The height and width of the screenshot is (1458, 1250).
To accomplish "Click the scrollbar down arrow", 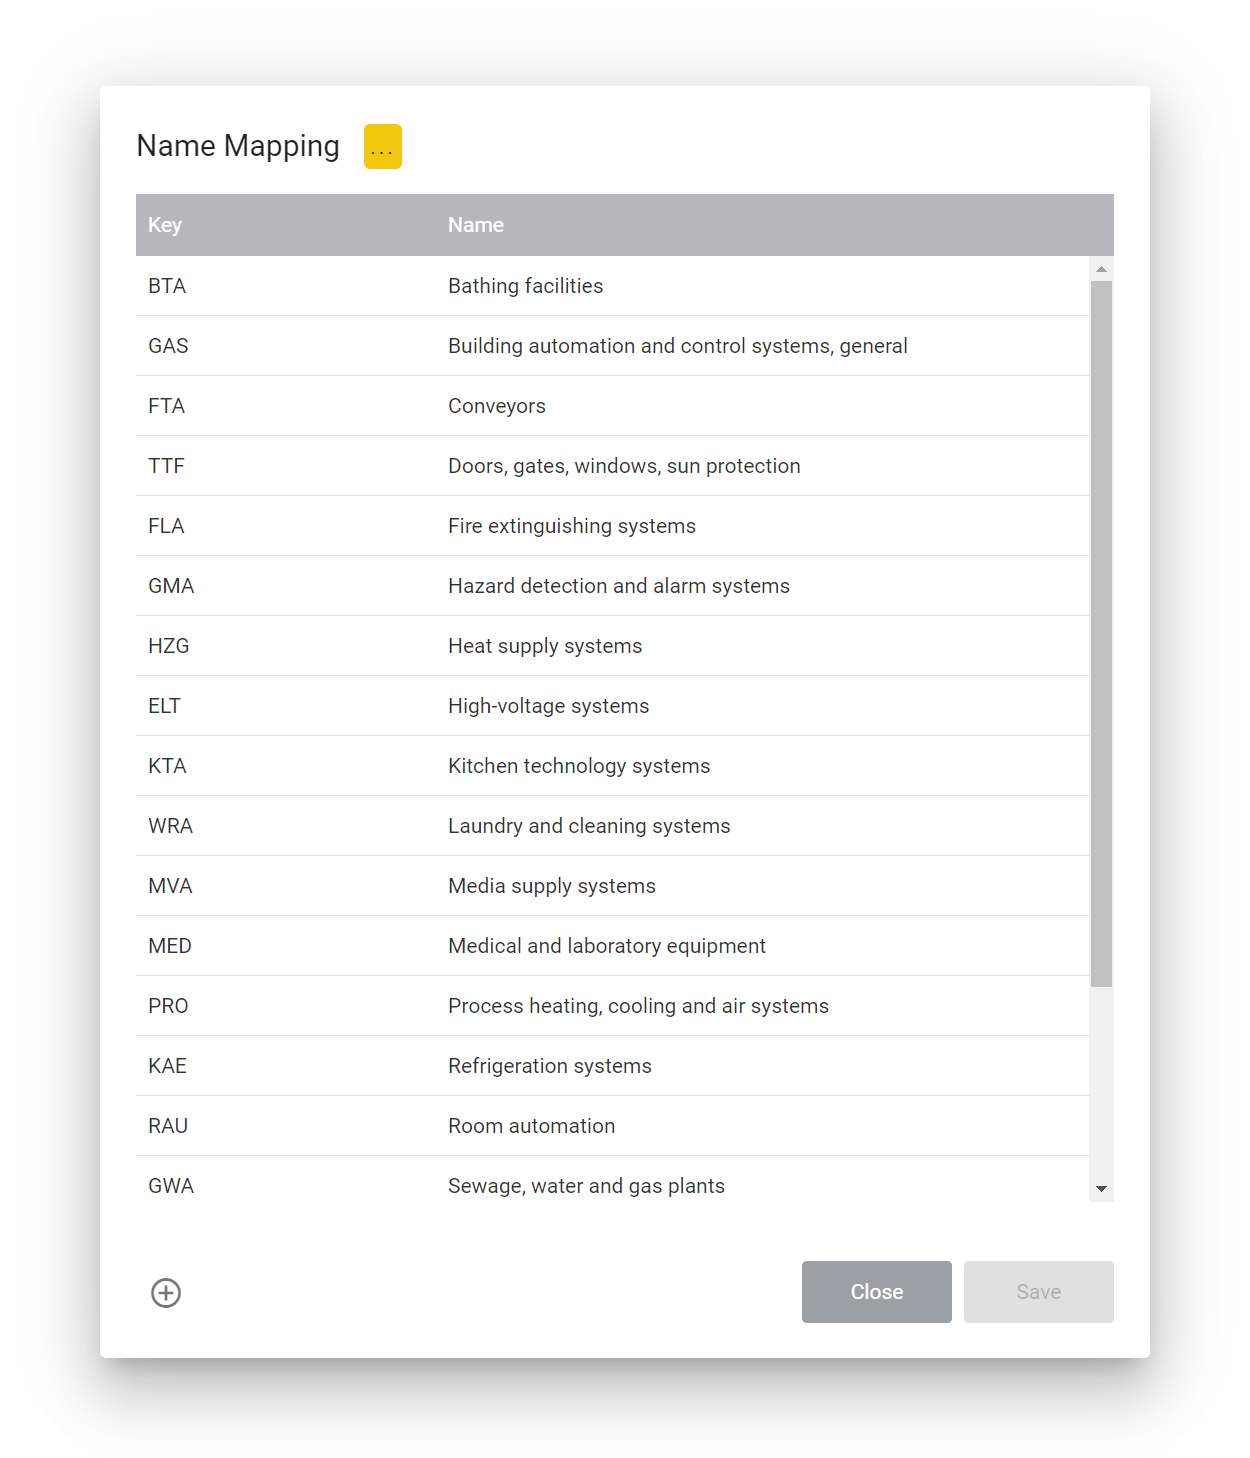I will tap(1101, 1189).
